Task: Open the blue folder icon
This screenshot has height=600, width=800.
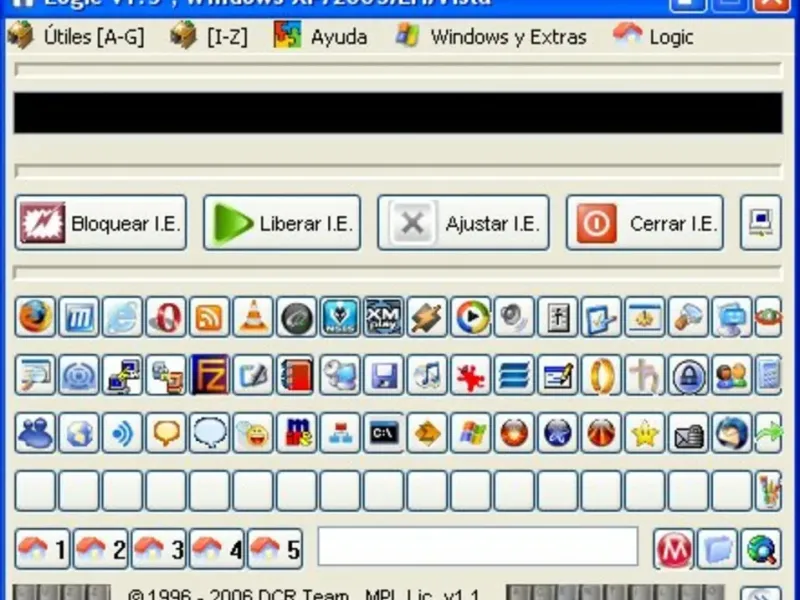Action: 717,549
